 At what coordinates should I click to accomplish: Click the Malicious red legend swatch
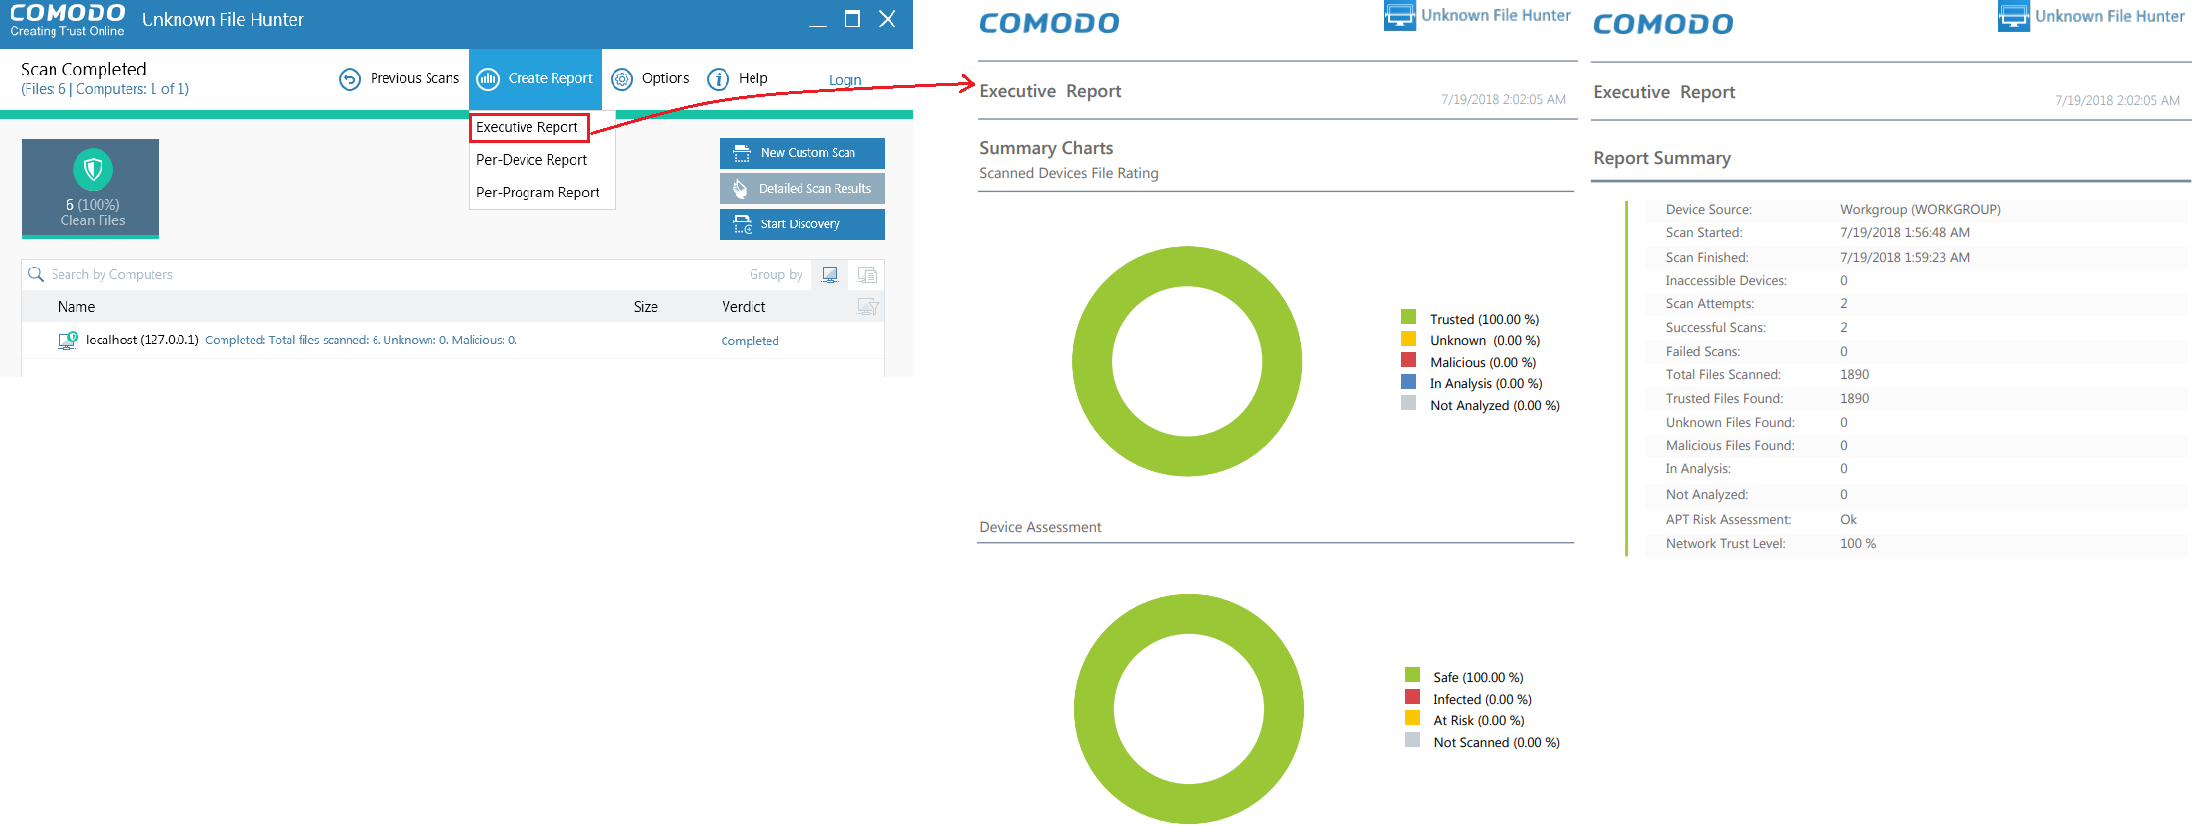1408,360
